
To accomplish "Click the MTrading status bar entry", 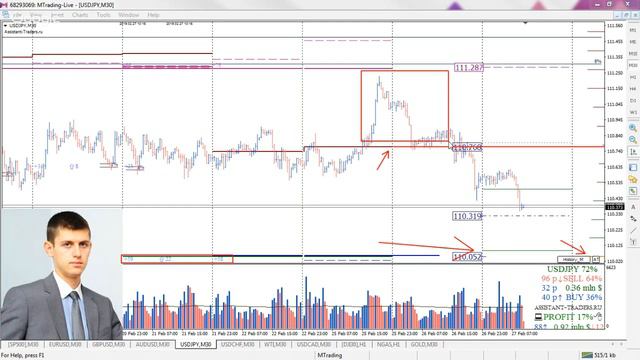I will 329,355.
